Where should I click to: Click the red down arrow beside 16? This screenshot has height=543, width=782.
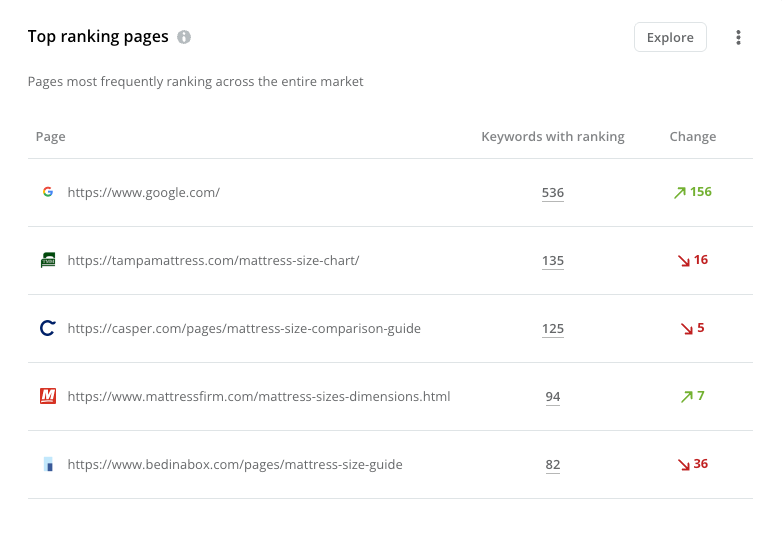click(x=684, y=261)
